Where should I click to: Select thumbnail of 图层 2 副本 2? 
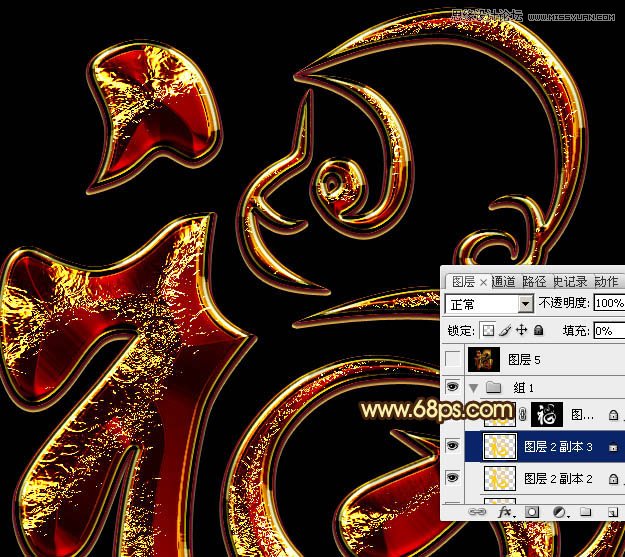click(x=500, y=478)
